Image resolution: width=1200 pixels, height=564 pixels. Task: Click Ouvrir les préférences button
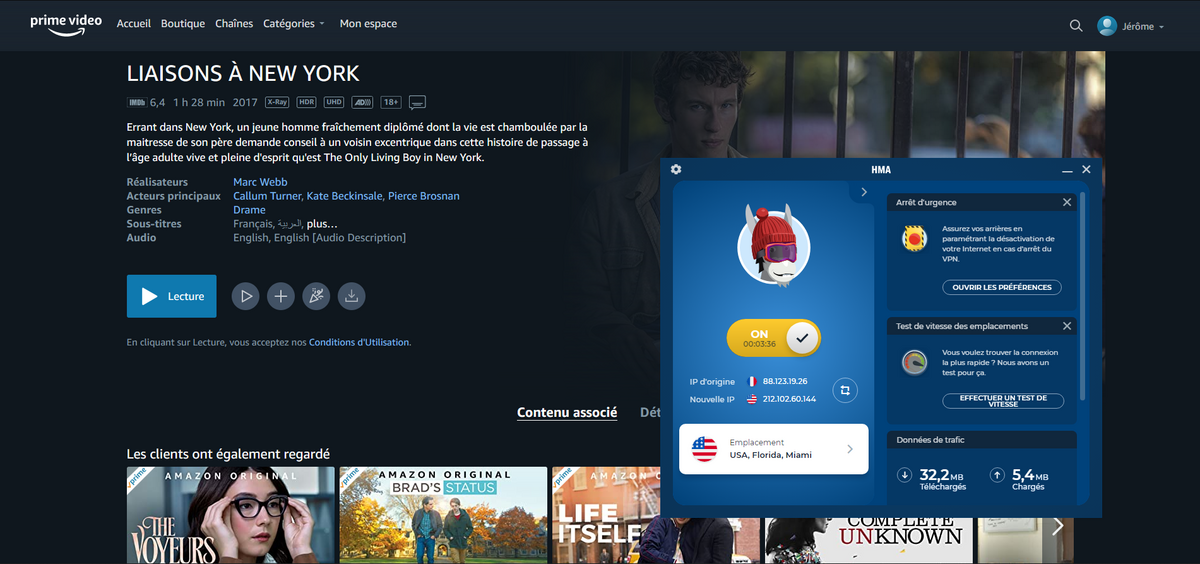point(1001,287)
